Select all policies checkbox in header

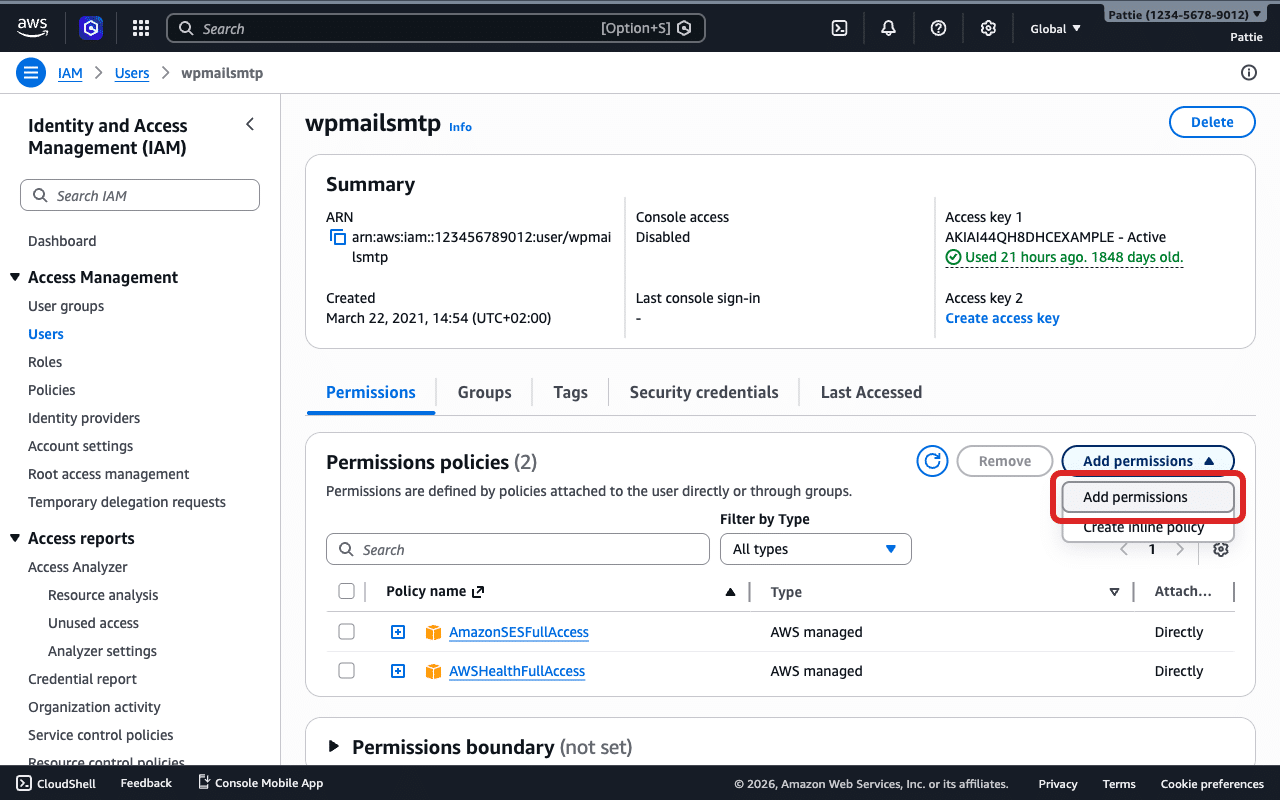346,591
